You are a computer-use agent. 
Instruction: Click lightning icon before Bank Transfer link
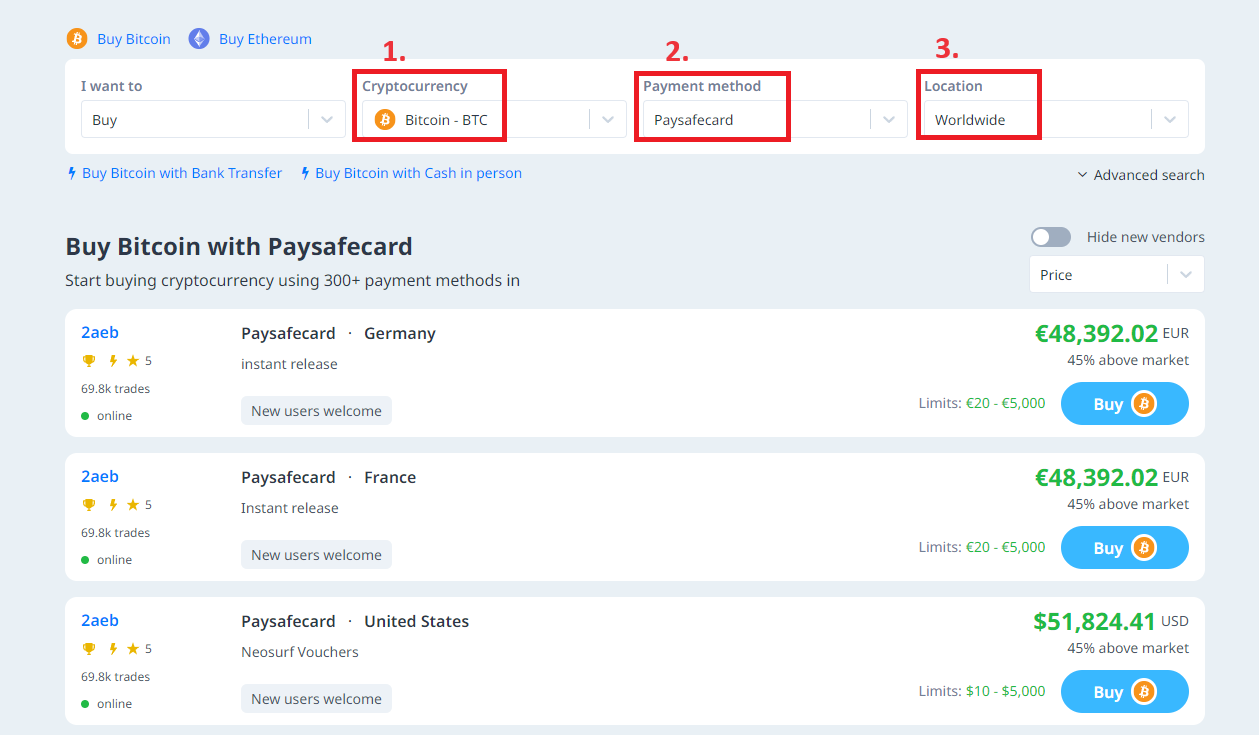pos(72,173)
